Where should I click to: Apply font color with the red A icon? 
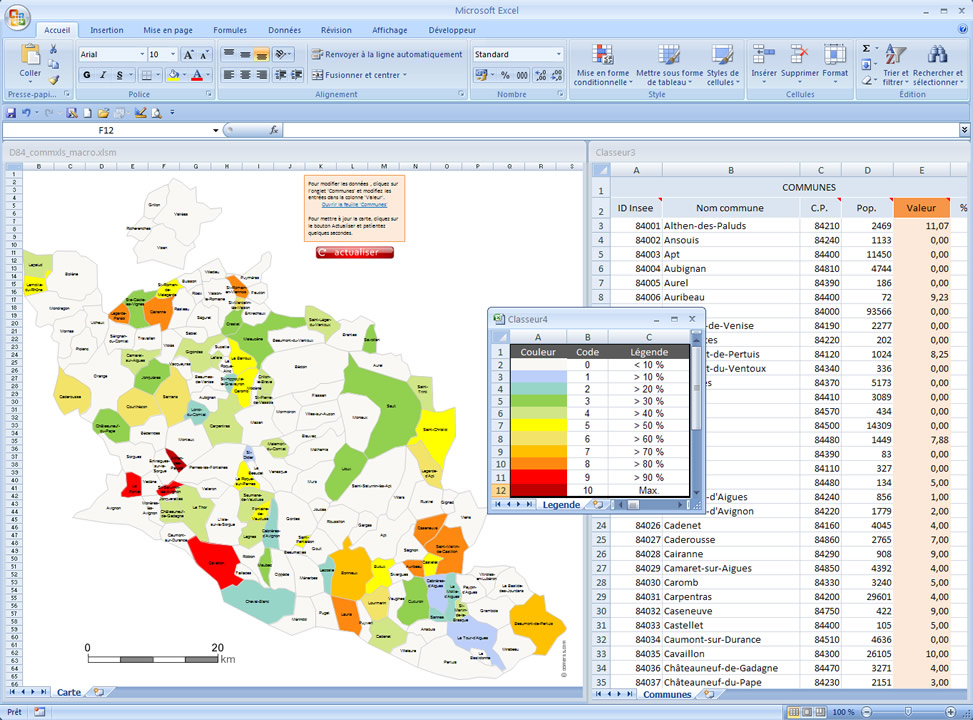(x=197, y=75)
